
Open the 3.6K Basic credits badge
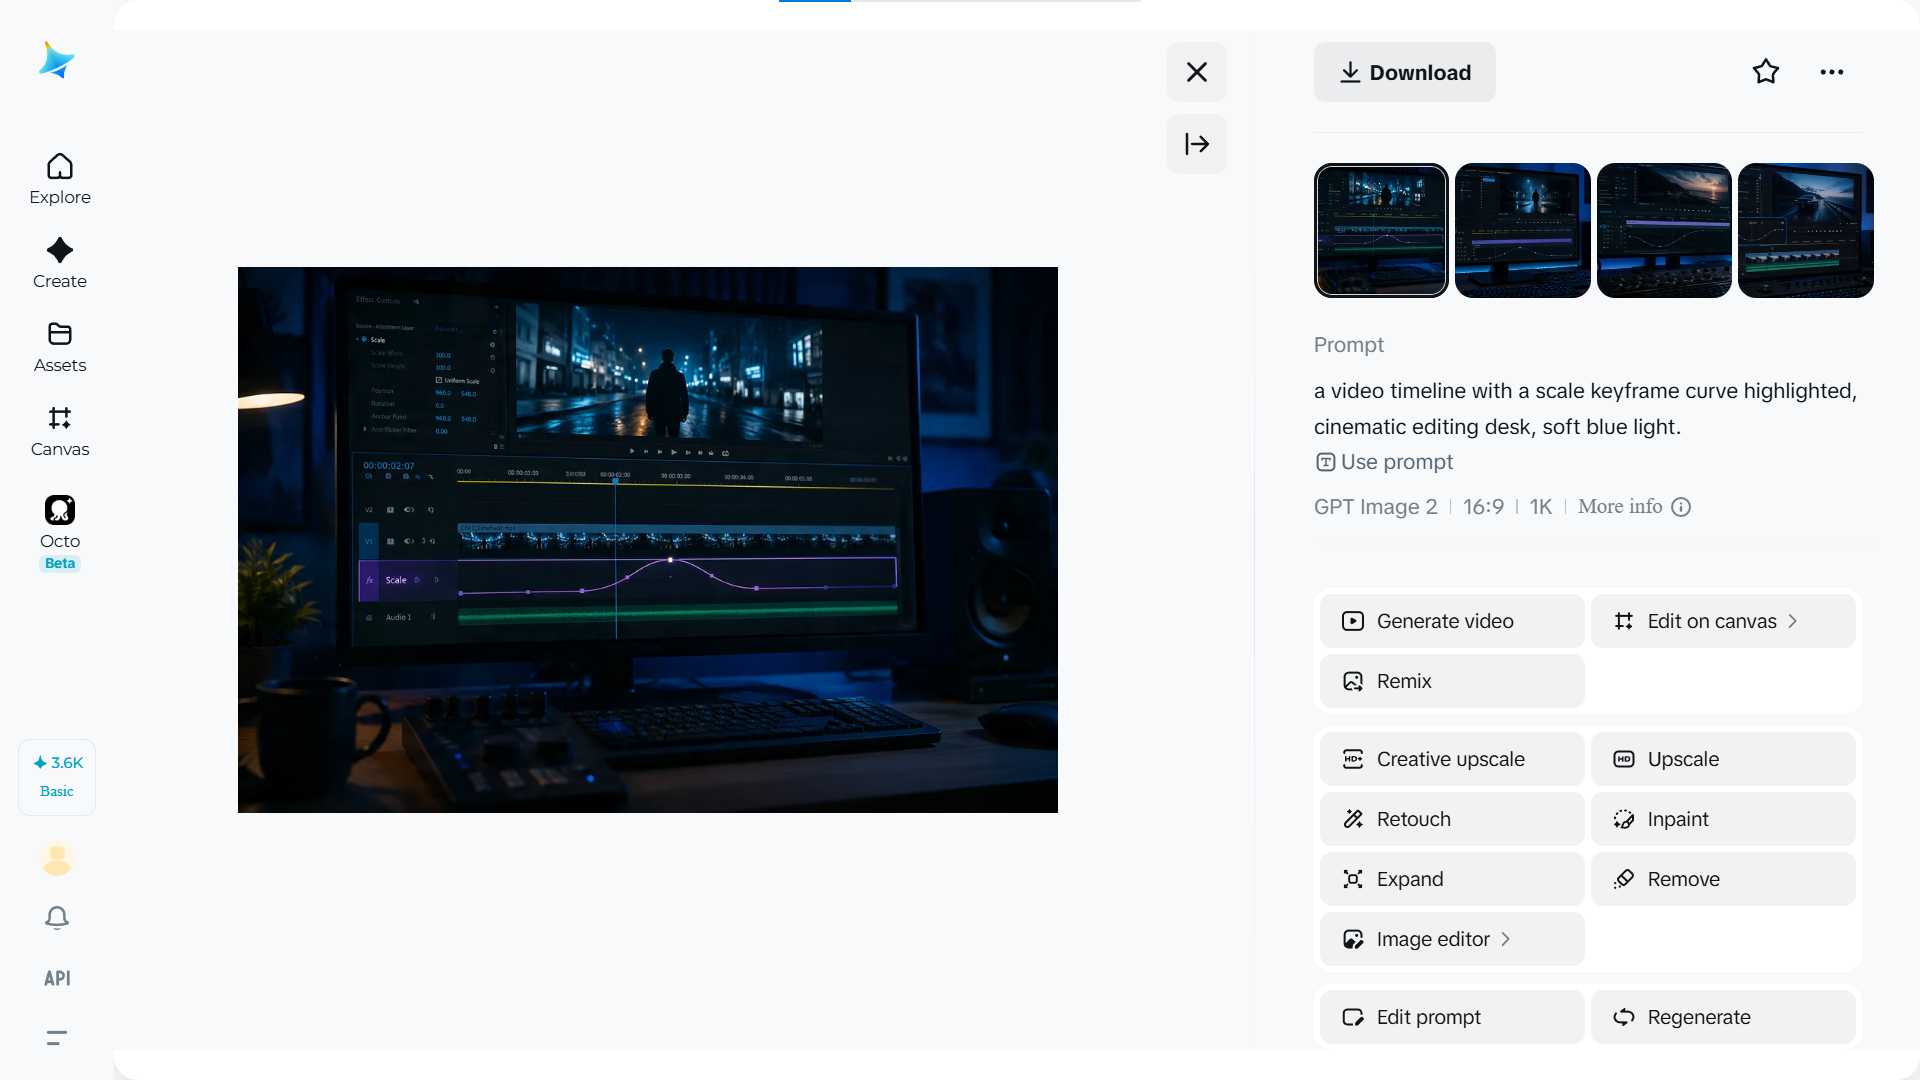point(57,777)
